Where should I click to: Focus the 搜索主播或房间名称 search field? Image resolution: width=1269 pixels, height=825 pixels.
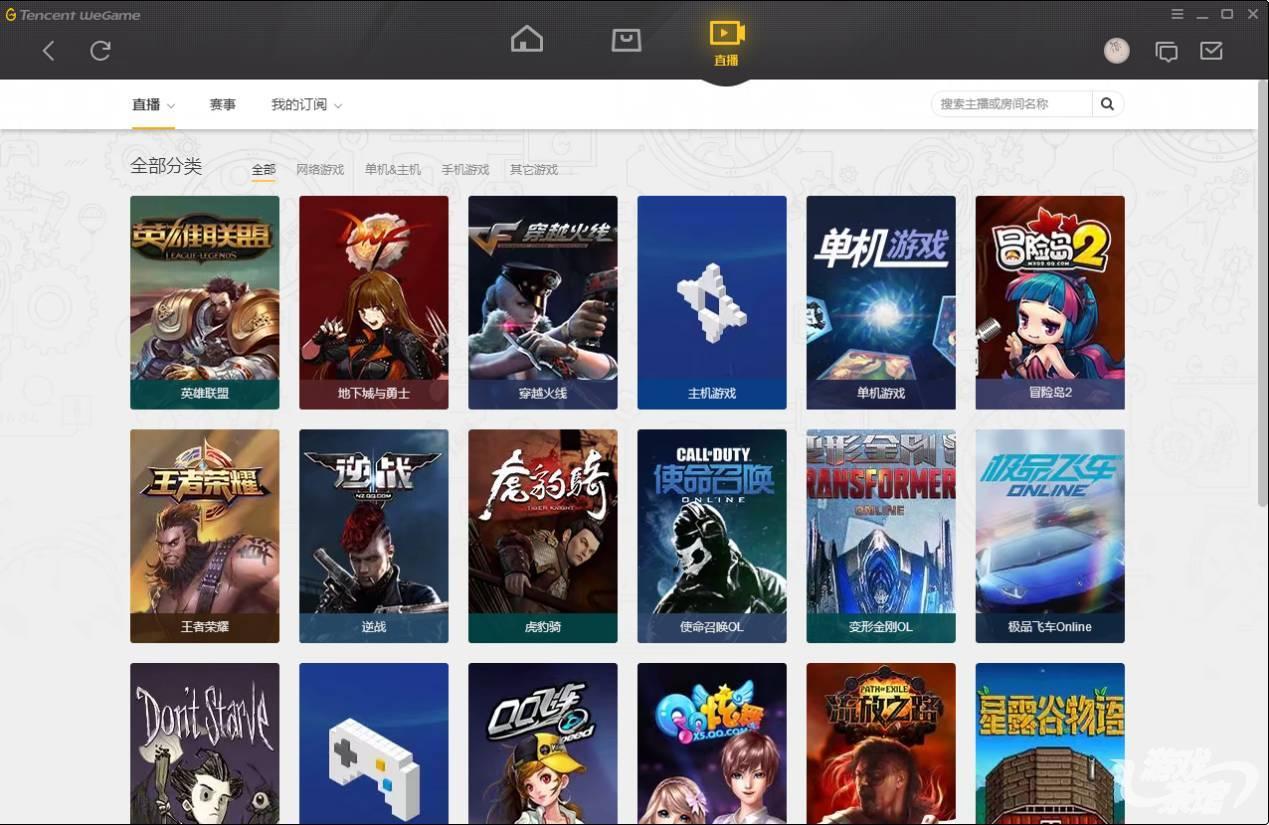pyautogui.click(x=1011, y=104)
